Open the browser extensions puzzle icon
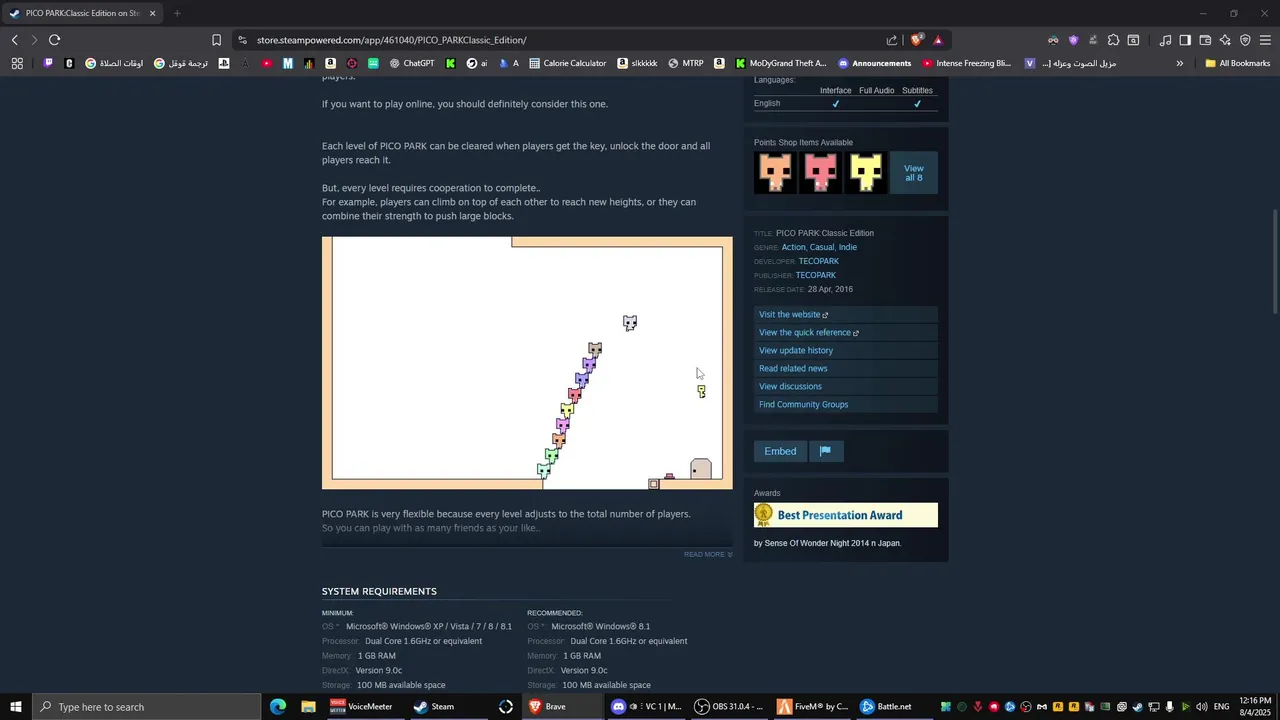The width and height of the screenshot is (1280, 720). click(x=1113, y=40)
